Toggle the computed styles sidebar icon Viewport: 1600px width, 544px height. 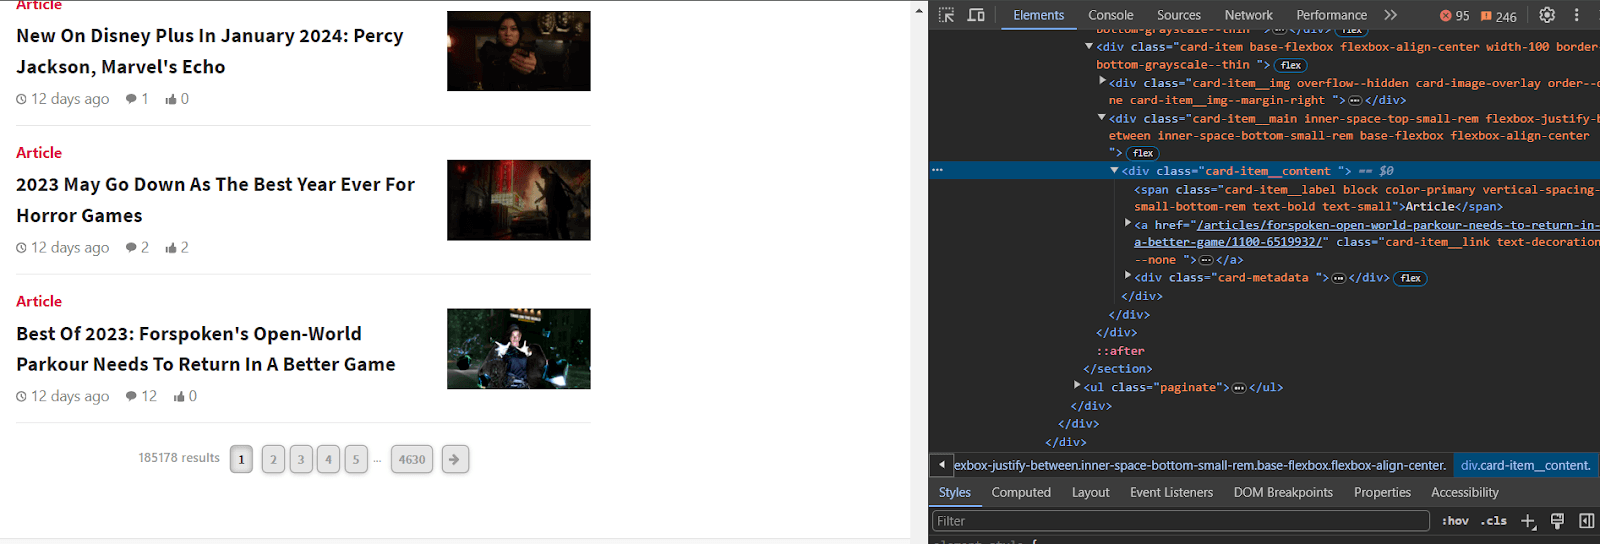(x=1586, y=521)
